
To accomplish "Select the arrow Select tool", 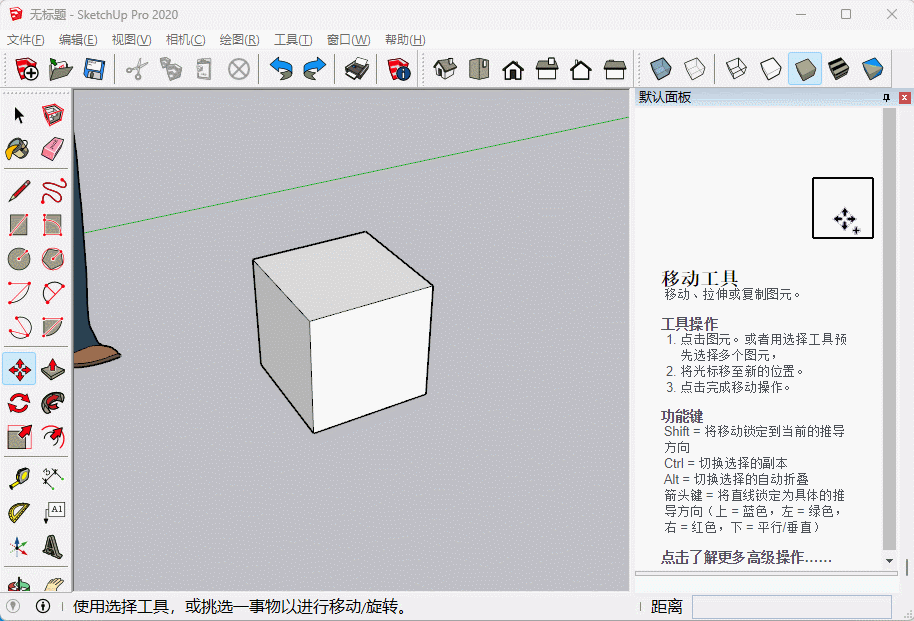I will tap(19, 116).
